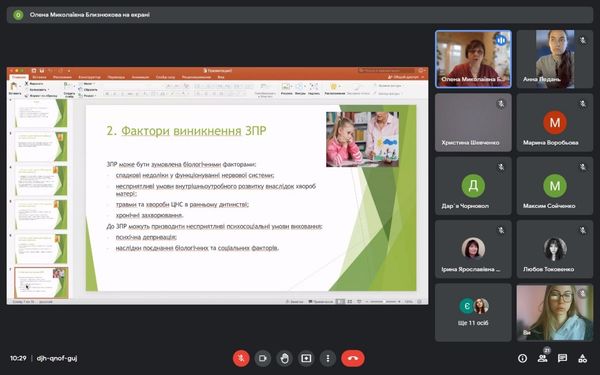Select the first slide thumbnail in panel
The width and height of the screenshot is (600, 375).
[x=41, y=113]
